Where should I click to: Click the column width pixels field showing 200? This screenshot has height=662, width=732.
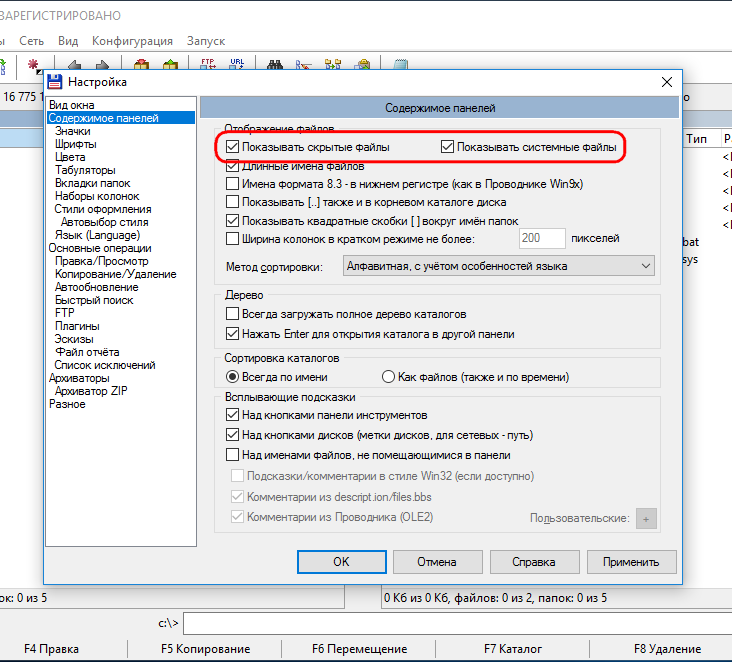(542, 239)
